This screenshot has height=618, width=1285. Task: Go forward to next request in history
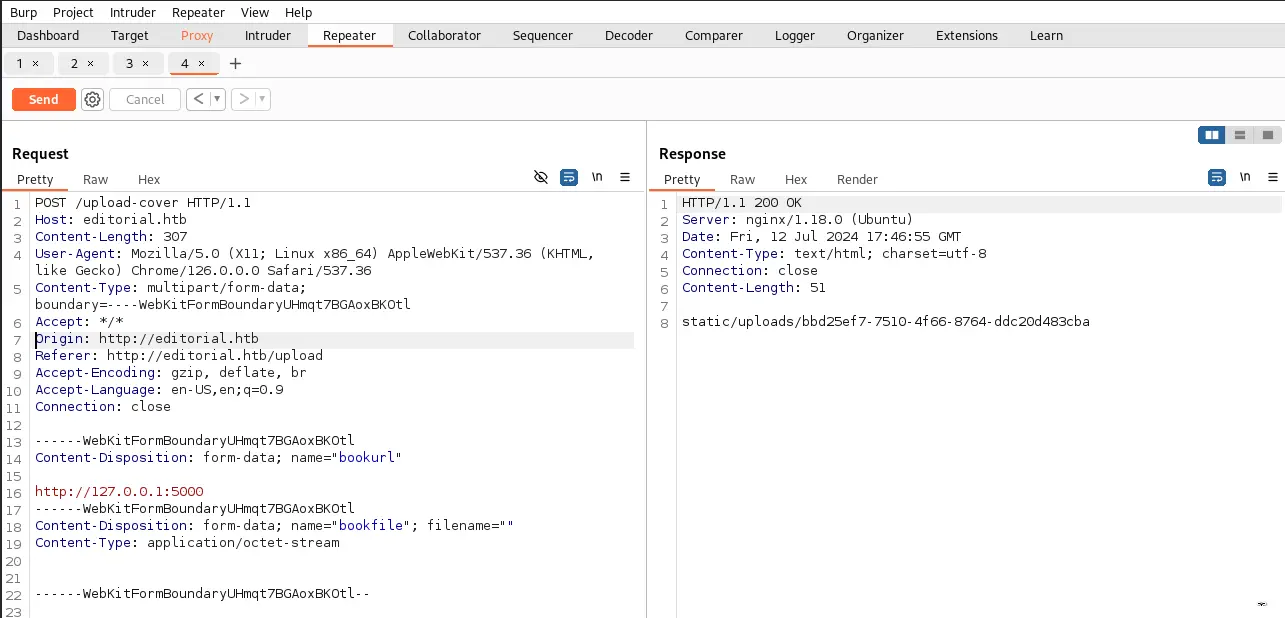(x=243, y=99)
